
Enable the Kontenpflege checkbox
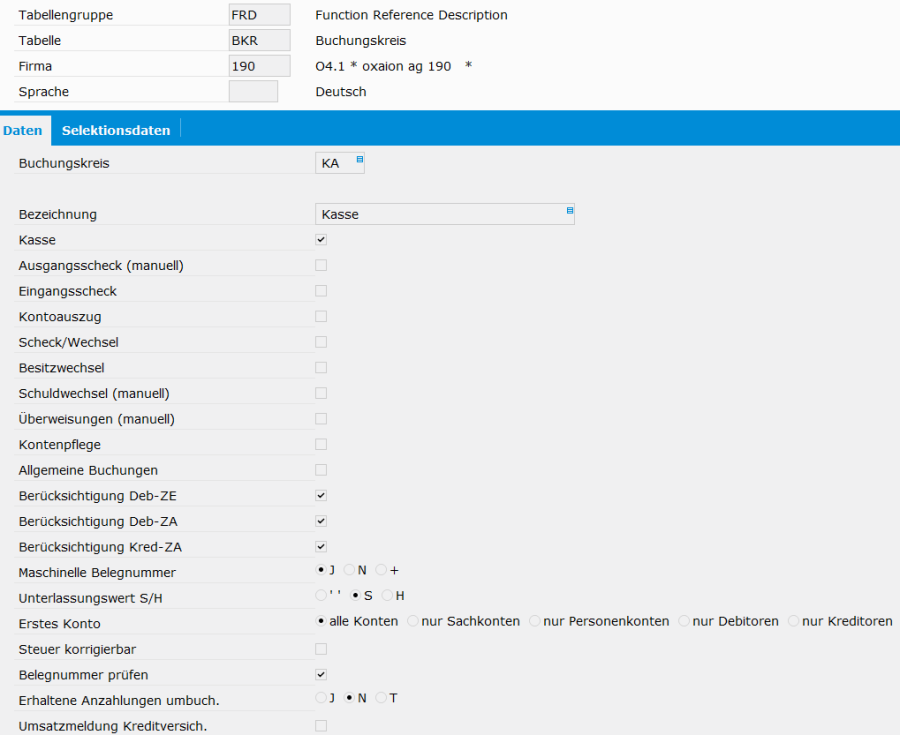pos(321,444)
